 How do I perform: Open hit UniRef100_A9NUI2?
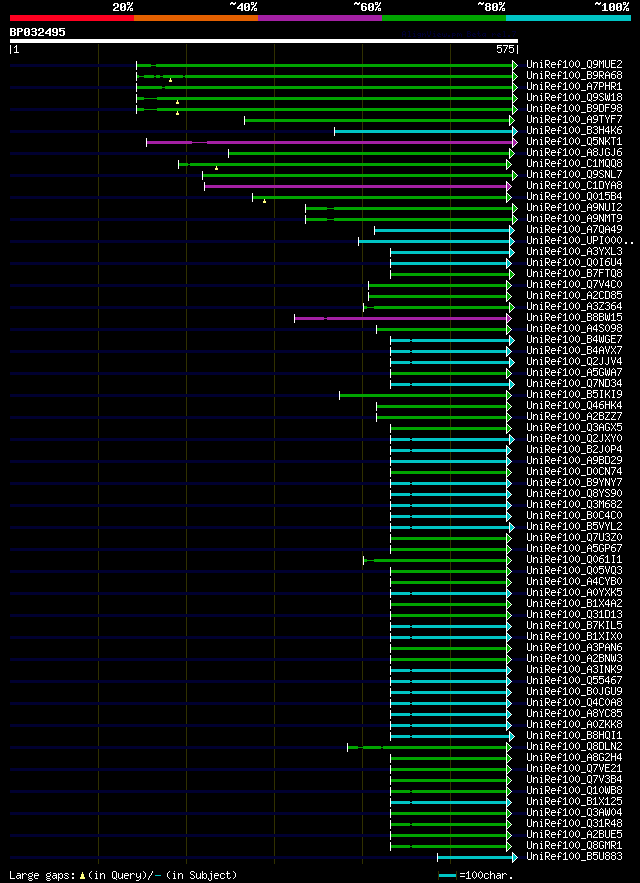tap(574, 208)
